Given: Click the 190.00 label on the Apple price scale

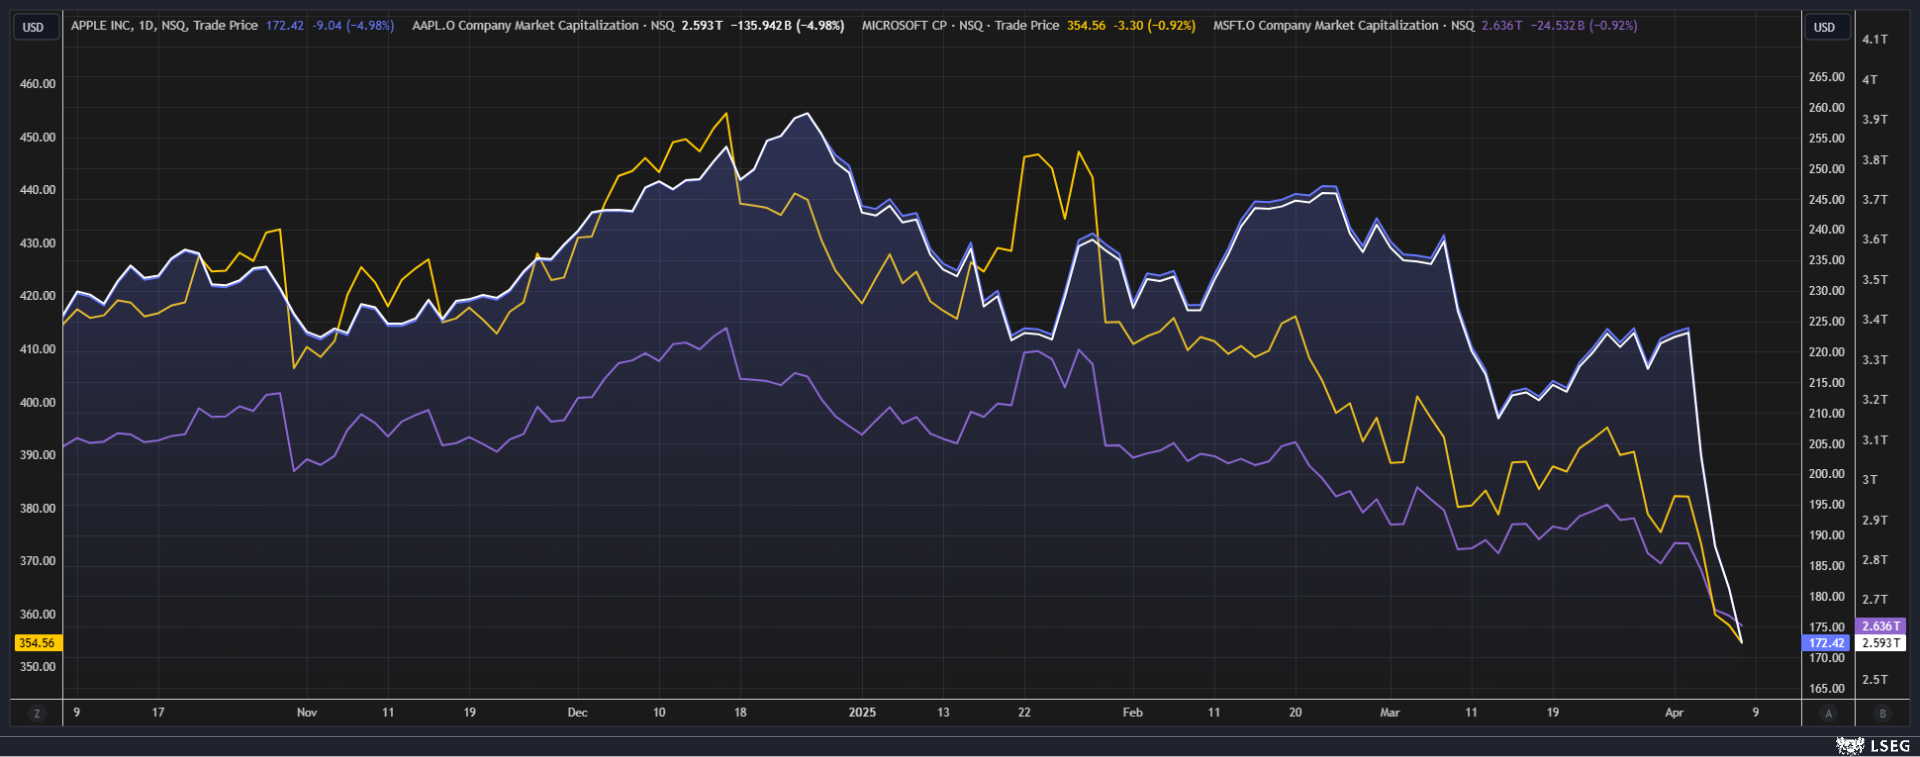Looking at the screenshot, I should 1827,535.
